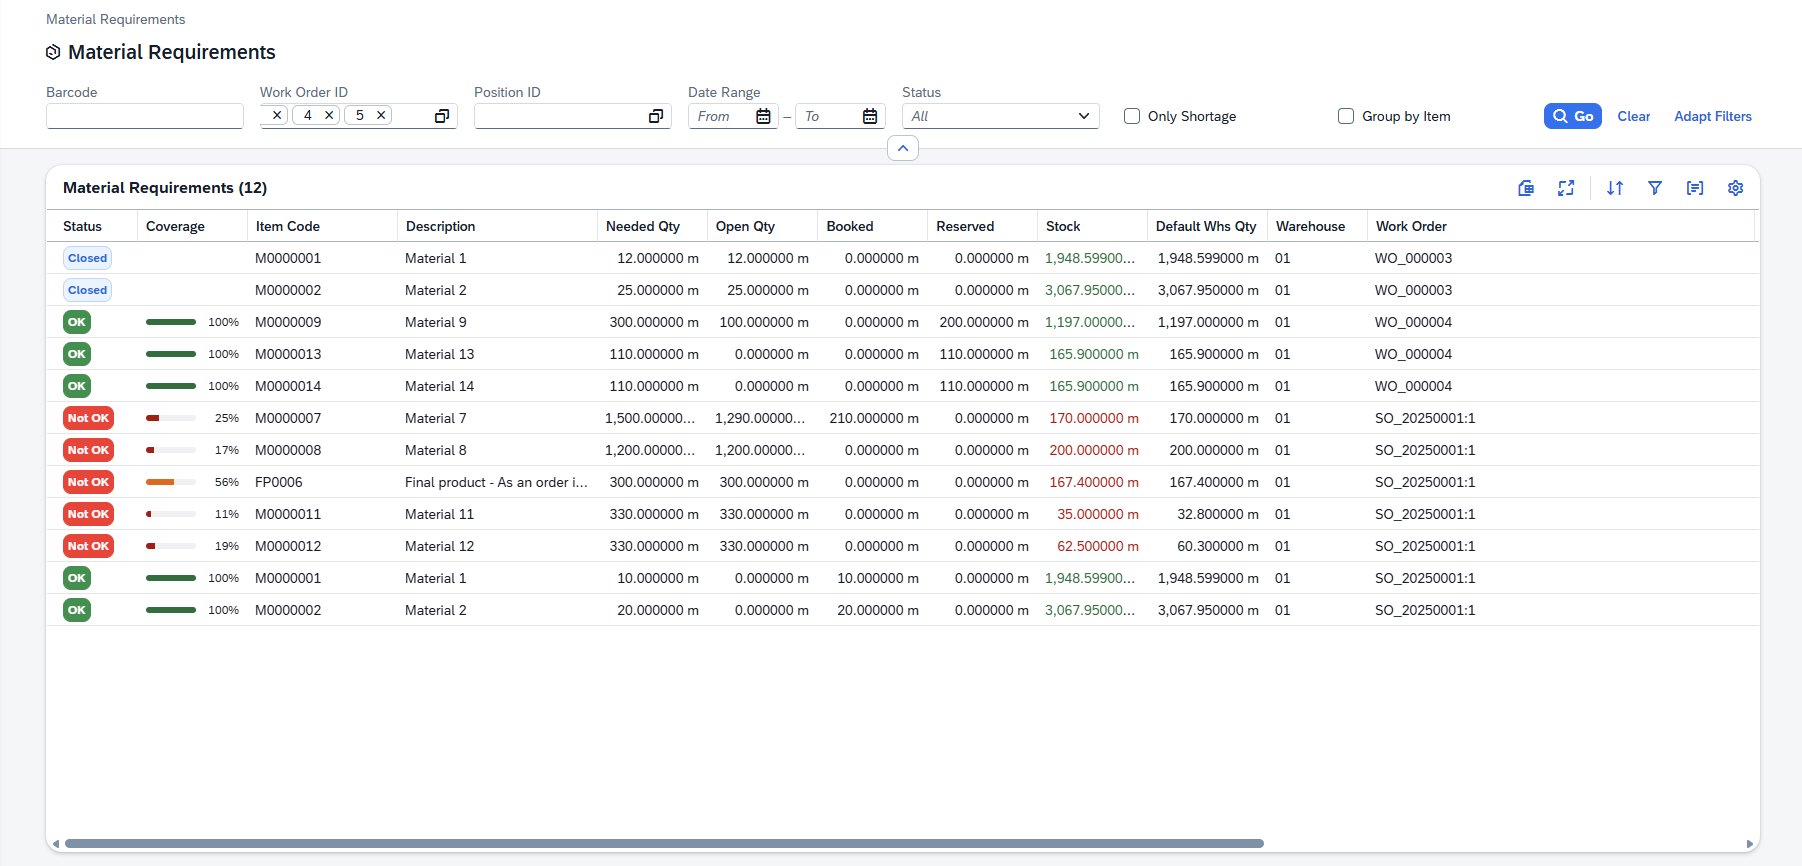Open the Work Order ID value help
1802x866 pixels.
point(442,116)
